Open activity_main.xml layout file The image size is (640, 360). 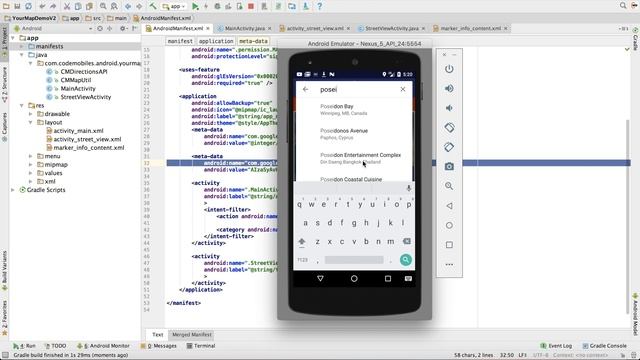(78, 131)
